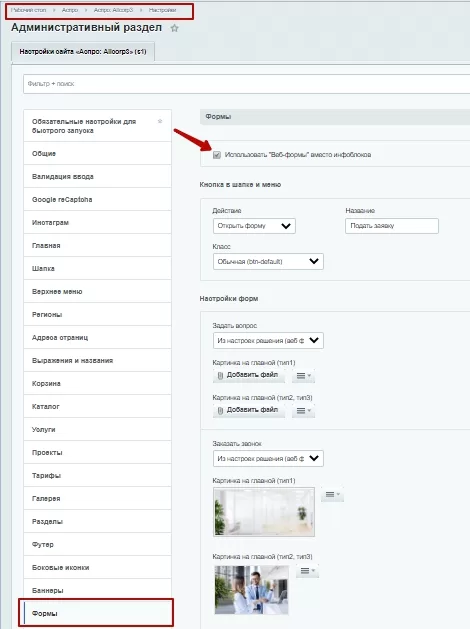Open the Google reCaptcha settings section
Image resolution: width=470 pixels, height=629 pixels.
click(97, 199)
